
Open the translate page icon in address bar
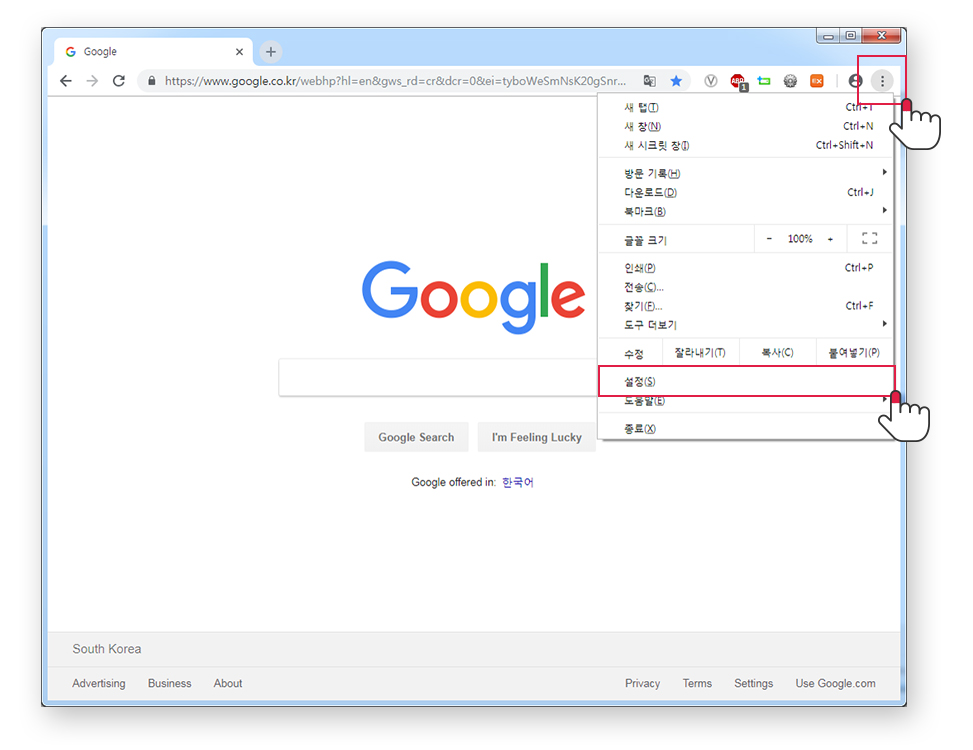[x=650, y=81]
